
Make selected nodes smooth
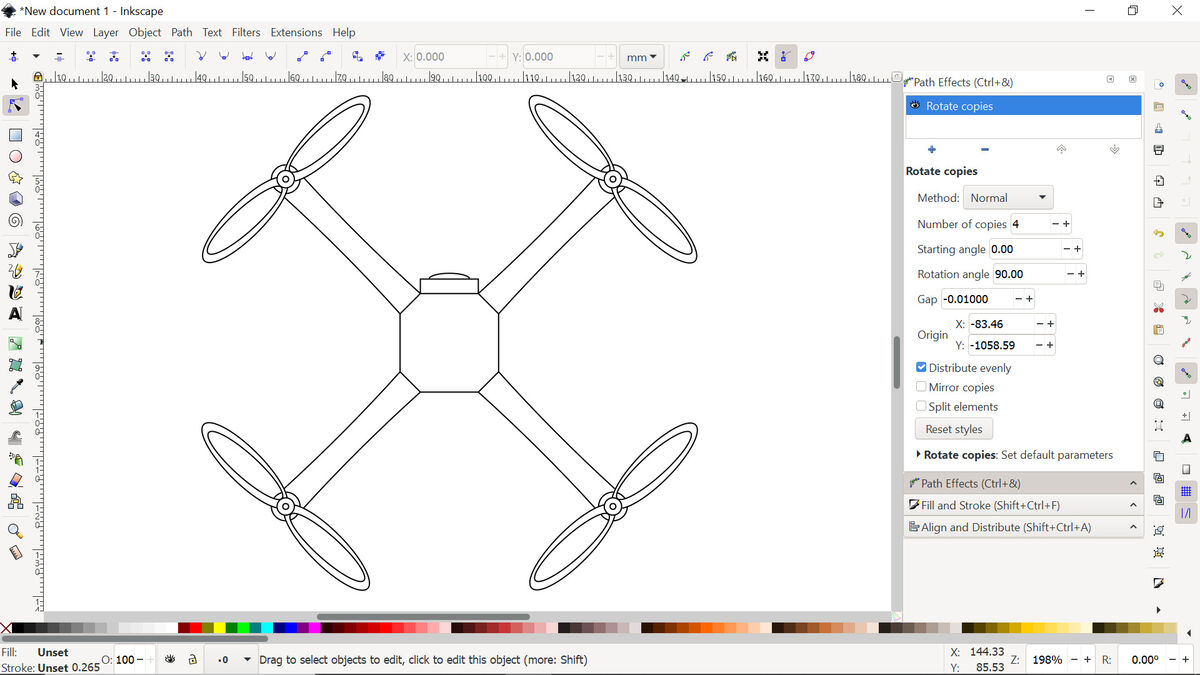[x=224, y=57]
